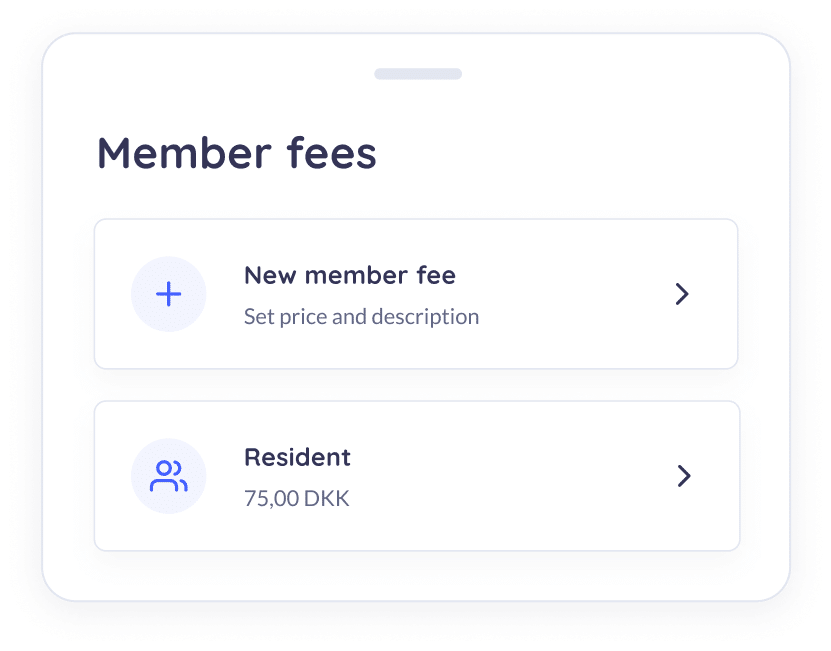831x651 pixels.
Task: Click the Member fees heading
Action: pos(237,154)
